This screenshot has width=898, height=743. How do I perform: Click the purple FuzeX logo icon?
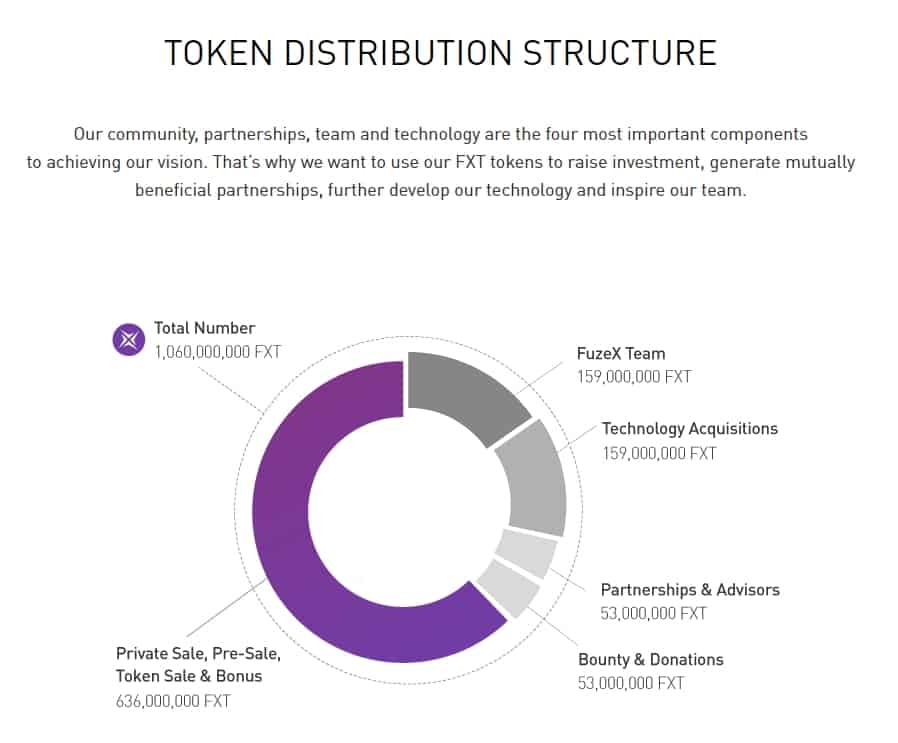click(x=129, y=340)
